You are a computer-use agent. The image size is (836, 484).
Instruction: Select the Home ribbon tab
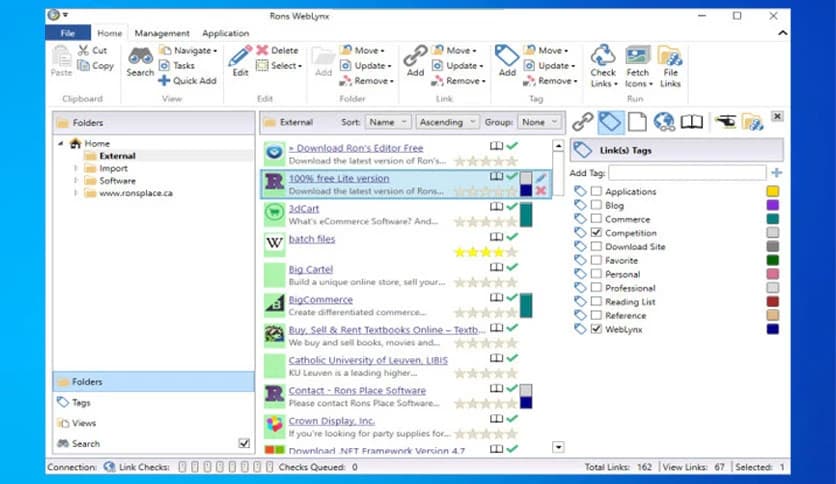[109, 33]
